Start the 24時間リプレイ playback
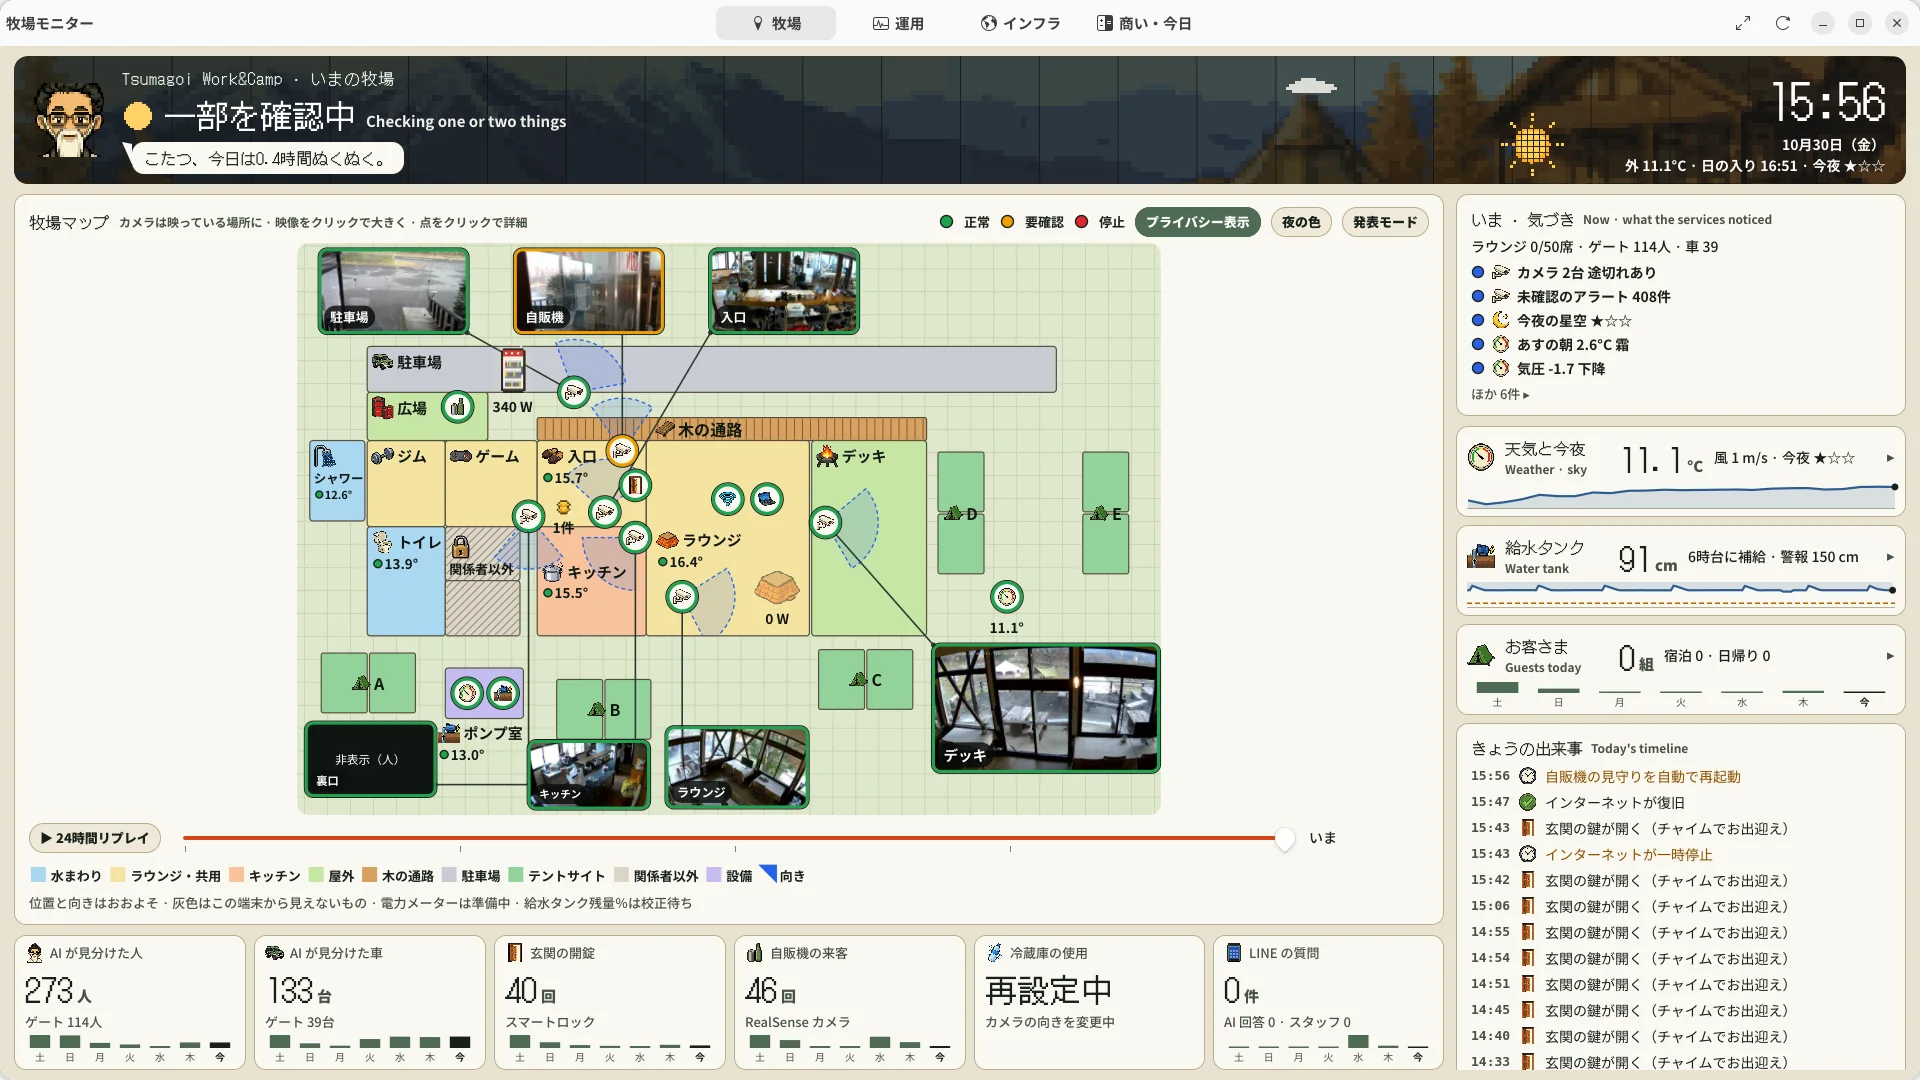Viewport: 1920px width, 1080px height. coord(95,838)
